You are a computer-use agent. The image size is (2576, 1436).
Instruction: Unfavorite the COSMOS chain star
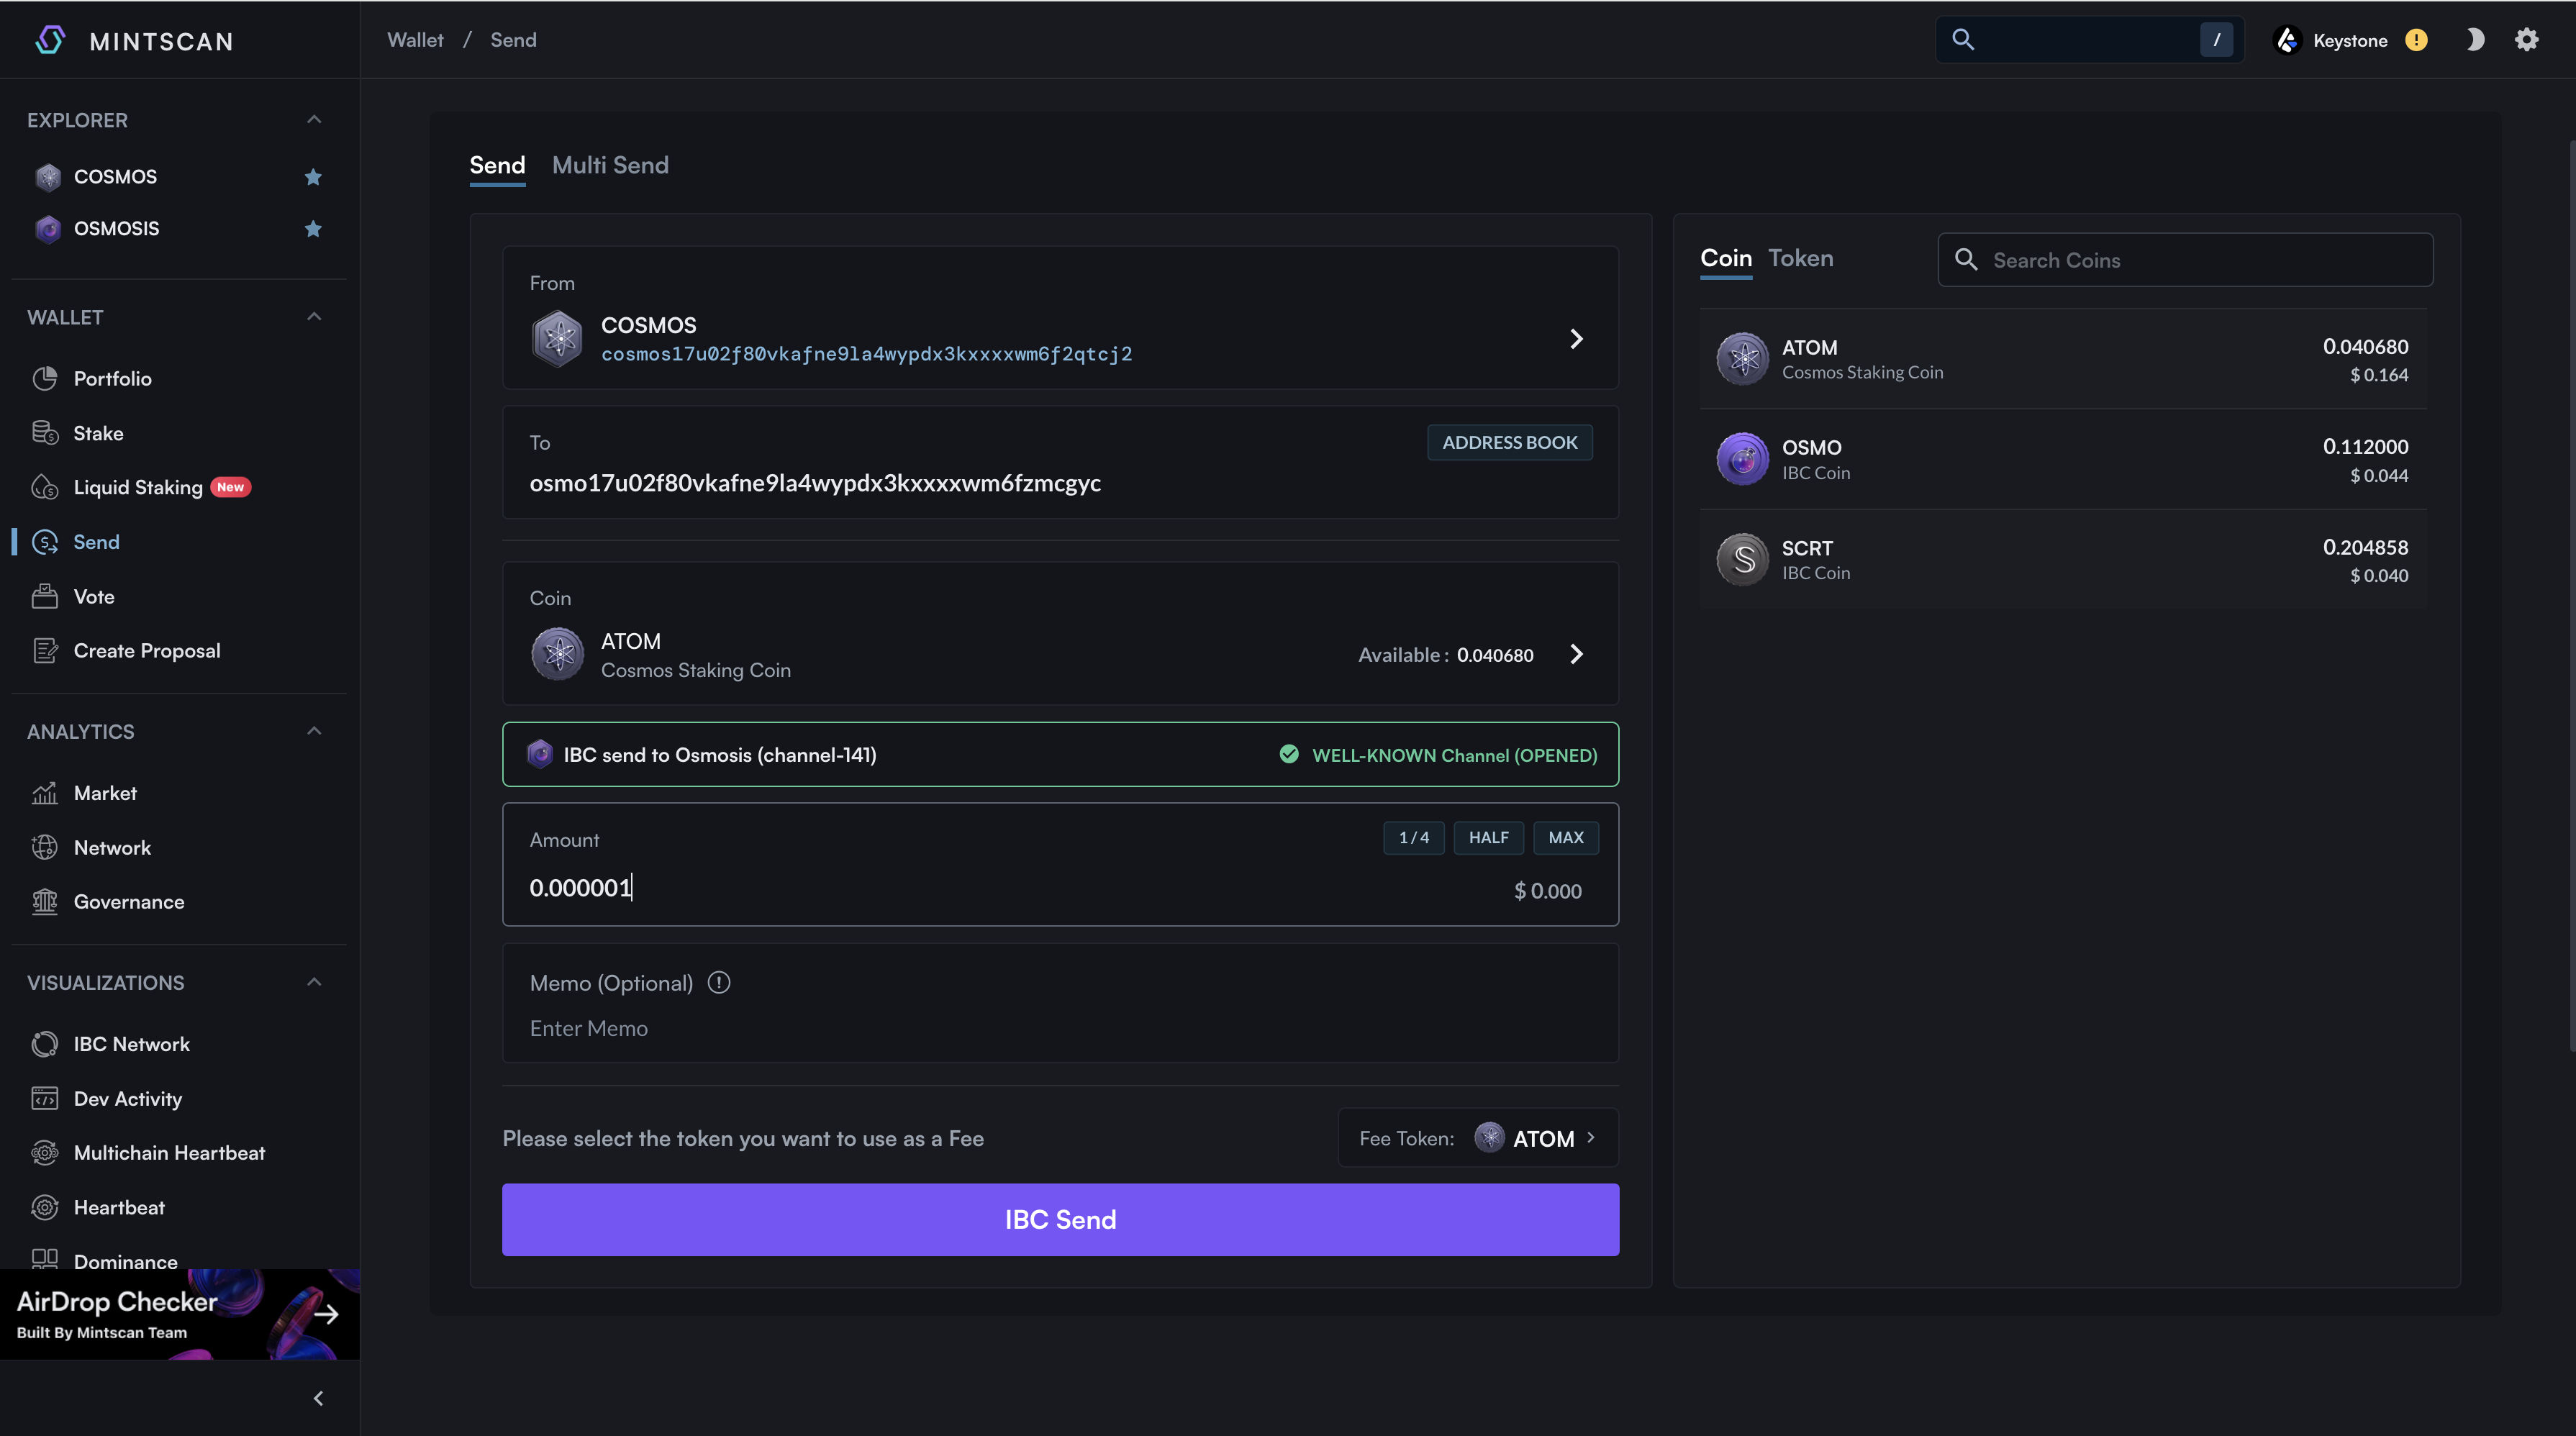(313, 177)
